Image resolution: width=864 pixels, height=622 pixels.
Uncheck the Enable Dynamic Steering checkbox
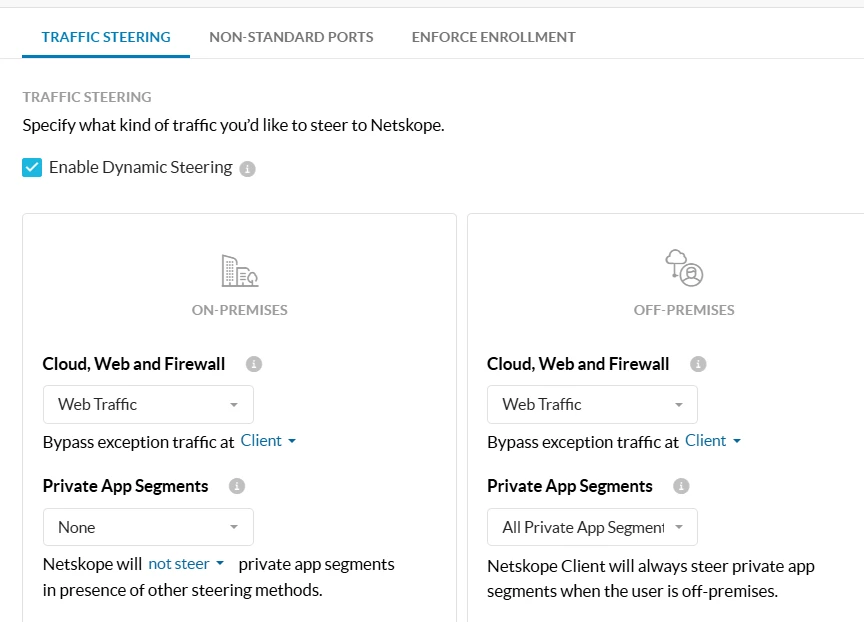click(x=32, y=167)
